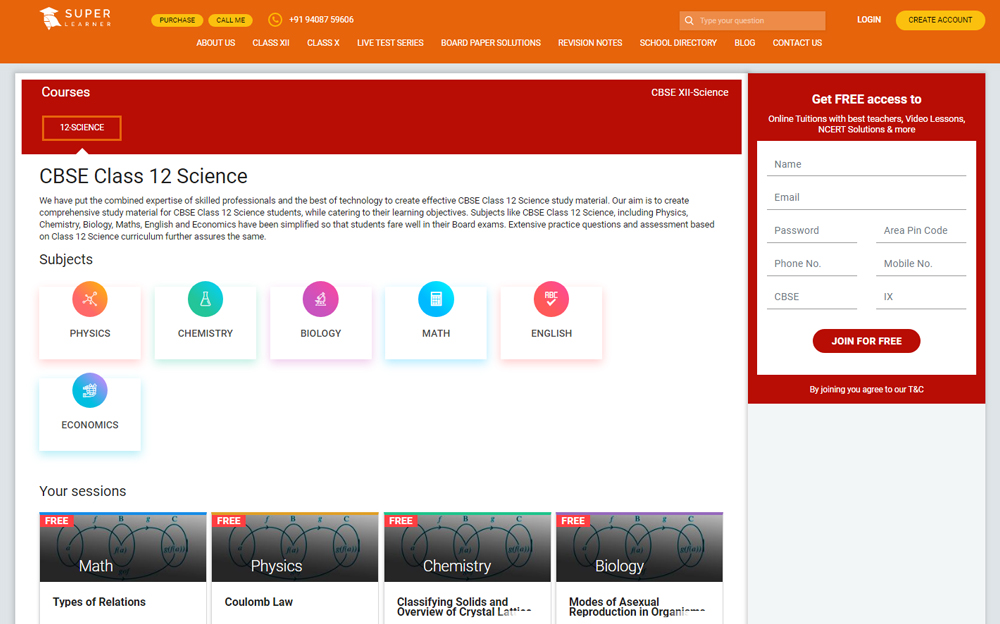Open the IX class dropdown
Viewport: 1000px width, 624px height.
pos(921,297)
